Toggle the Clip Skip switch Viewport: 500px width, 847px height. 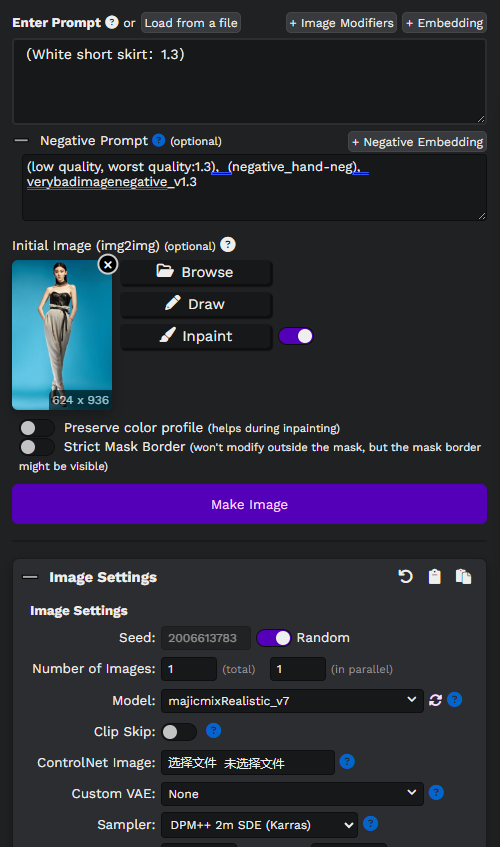click(179, 732)
